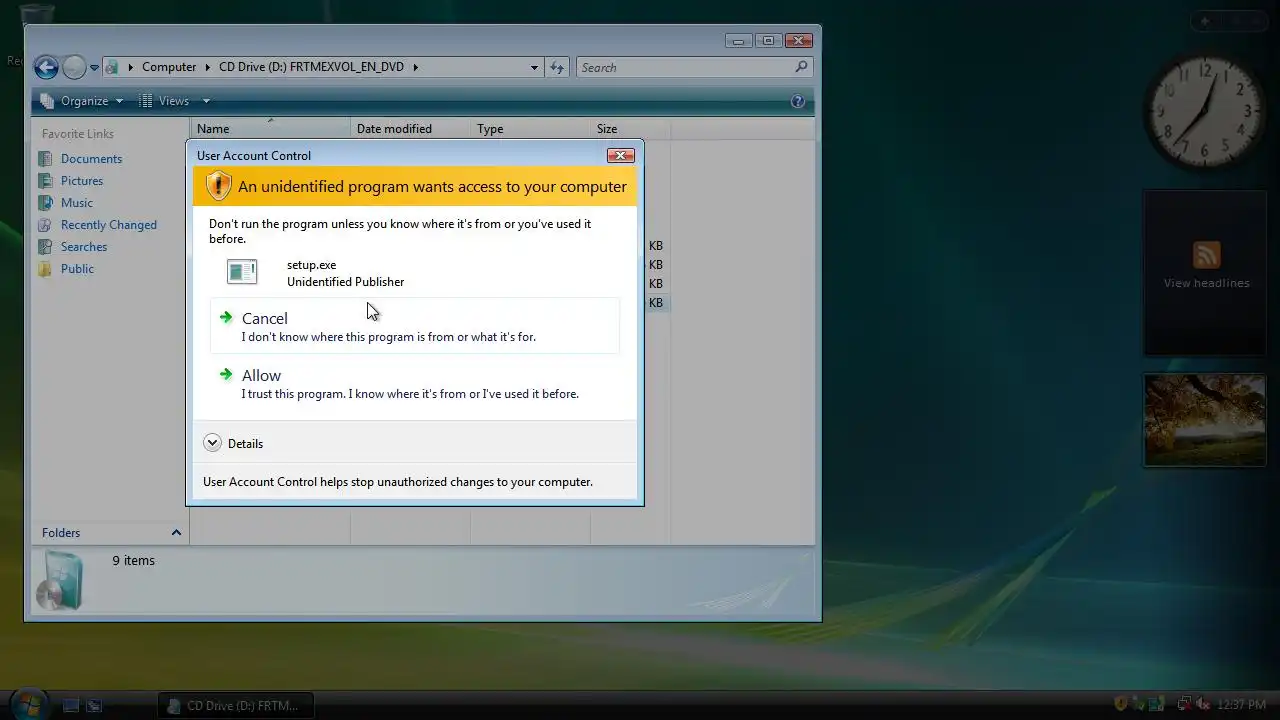Open Documents in Favorite Links
This screenshot has width=1280, height=720.
[x=91, y=159]
